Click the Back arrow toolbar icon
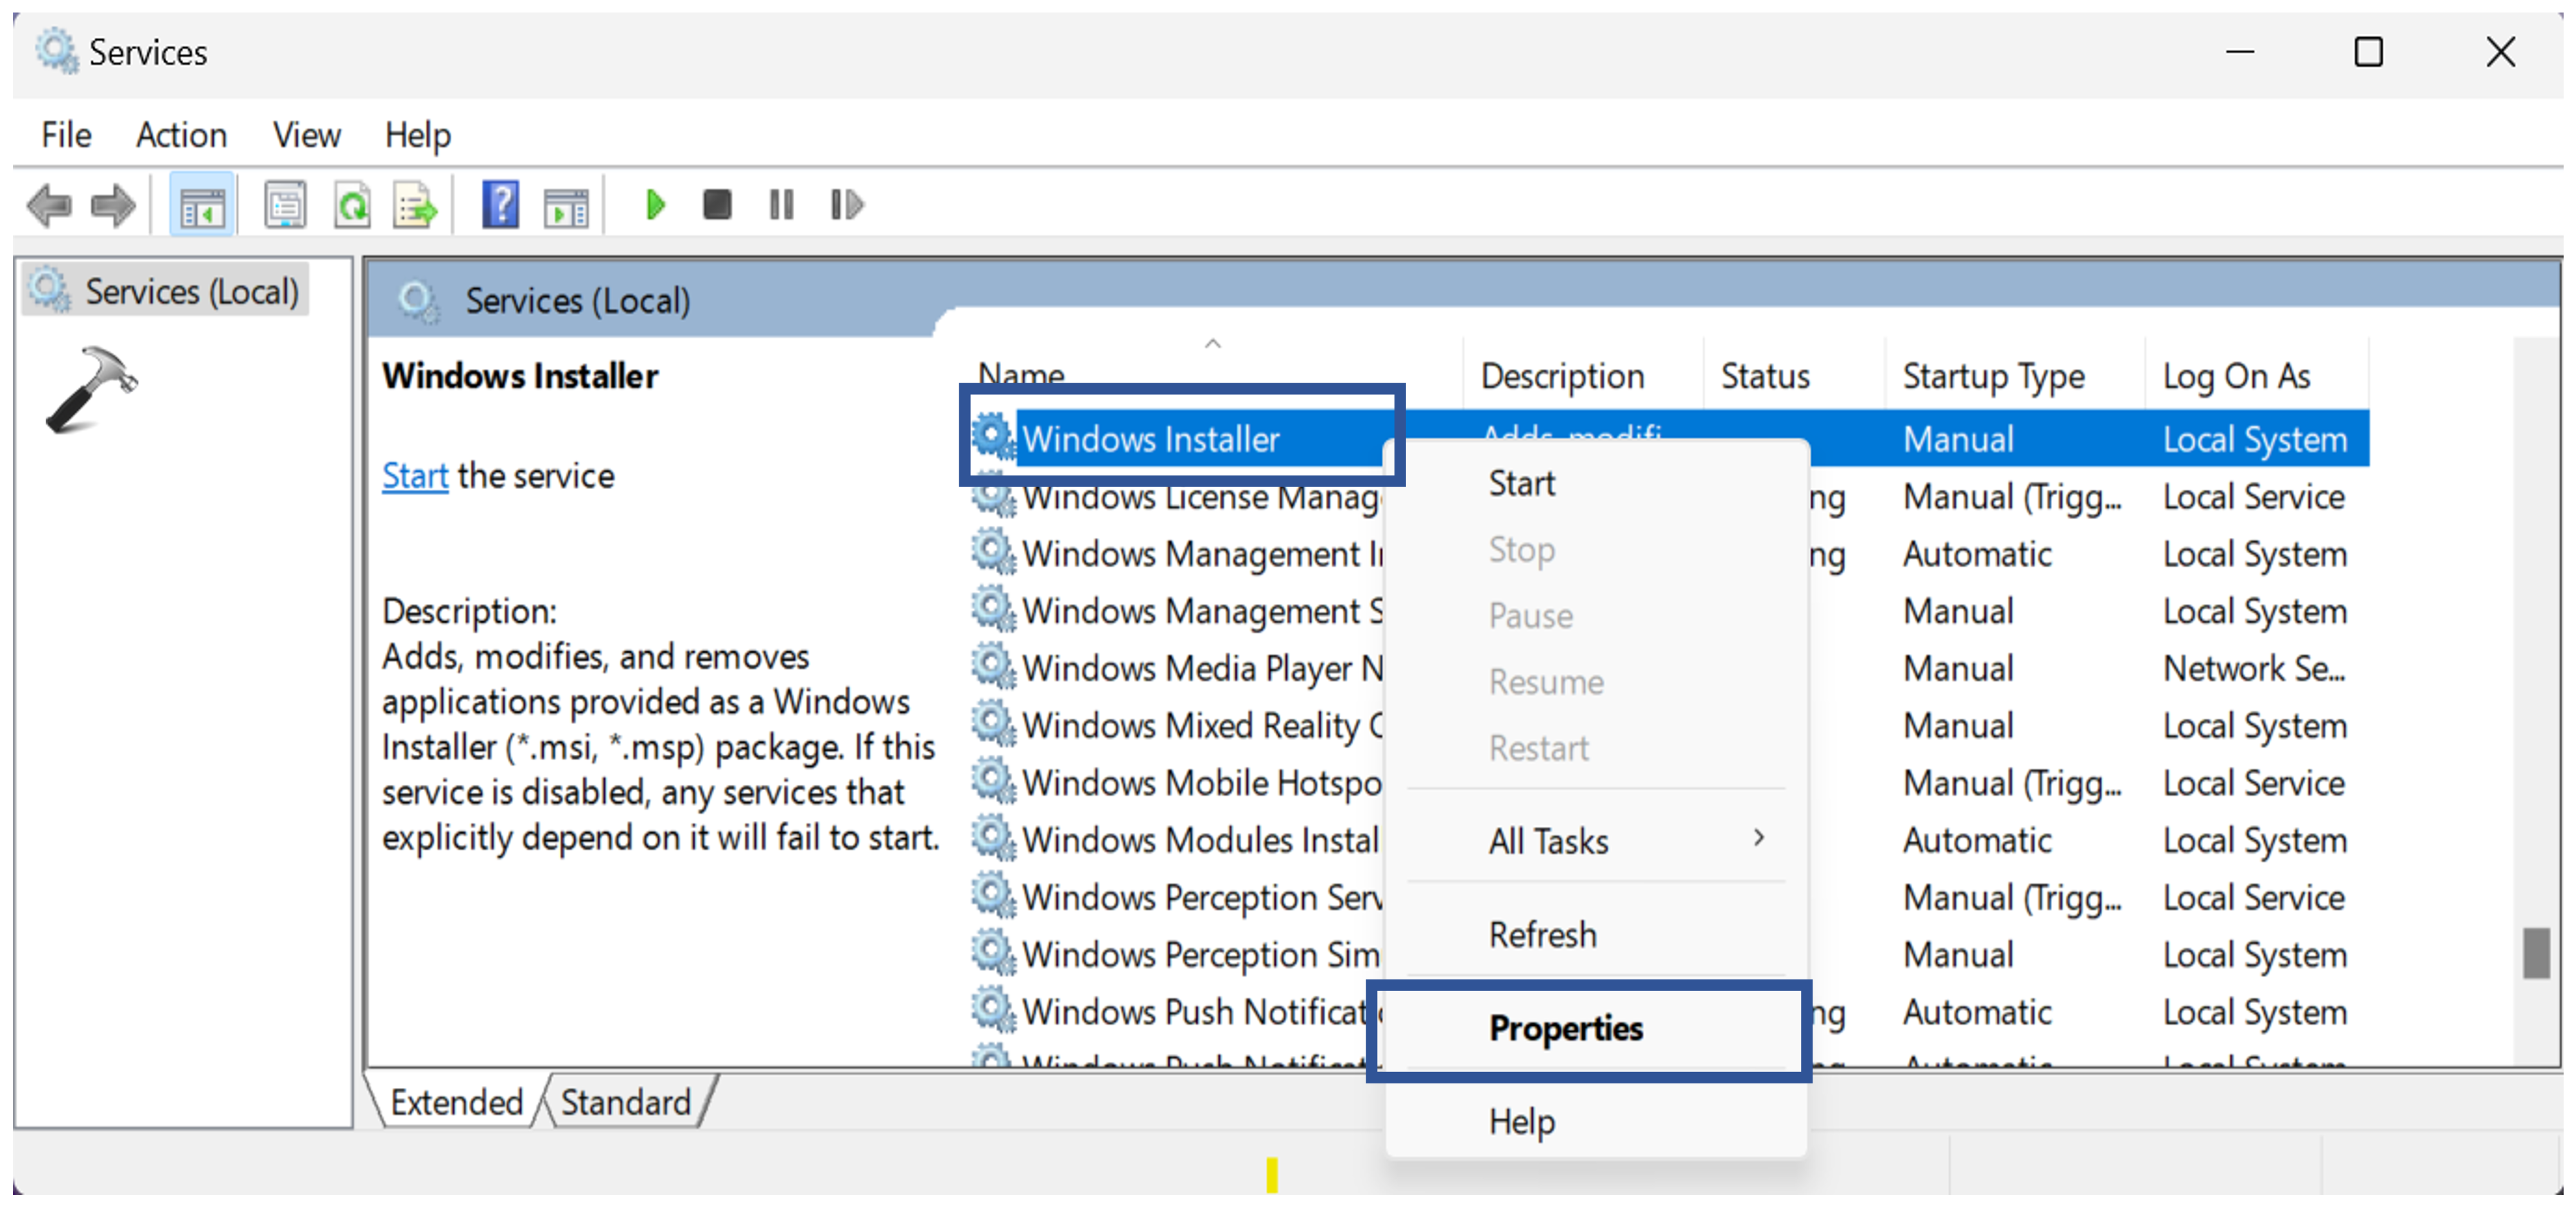Image resolution: width=2576 pixels, height=1208 pixels. [x=49, y=206]
